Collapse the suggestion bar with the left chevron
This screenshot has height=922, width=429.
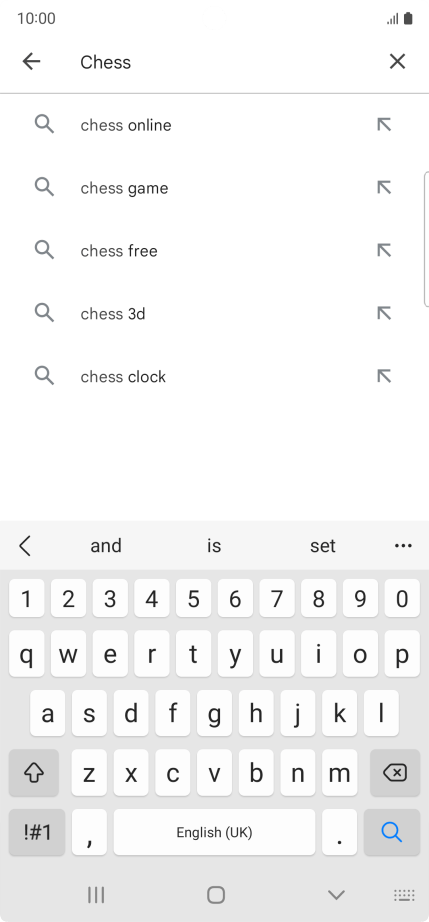pyautogui.click(x=24, y=546)
